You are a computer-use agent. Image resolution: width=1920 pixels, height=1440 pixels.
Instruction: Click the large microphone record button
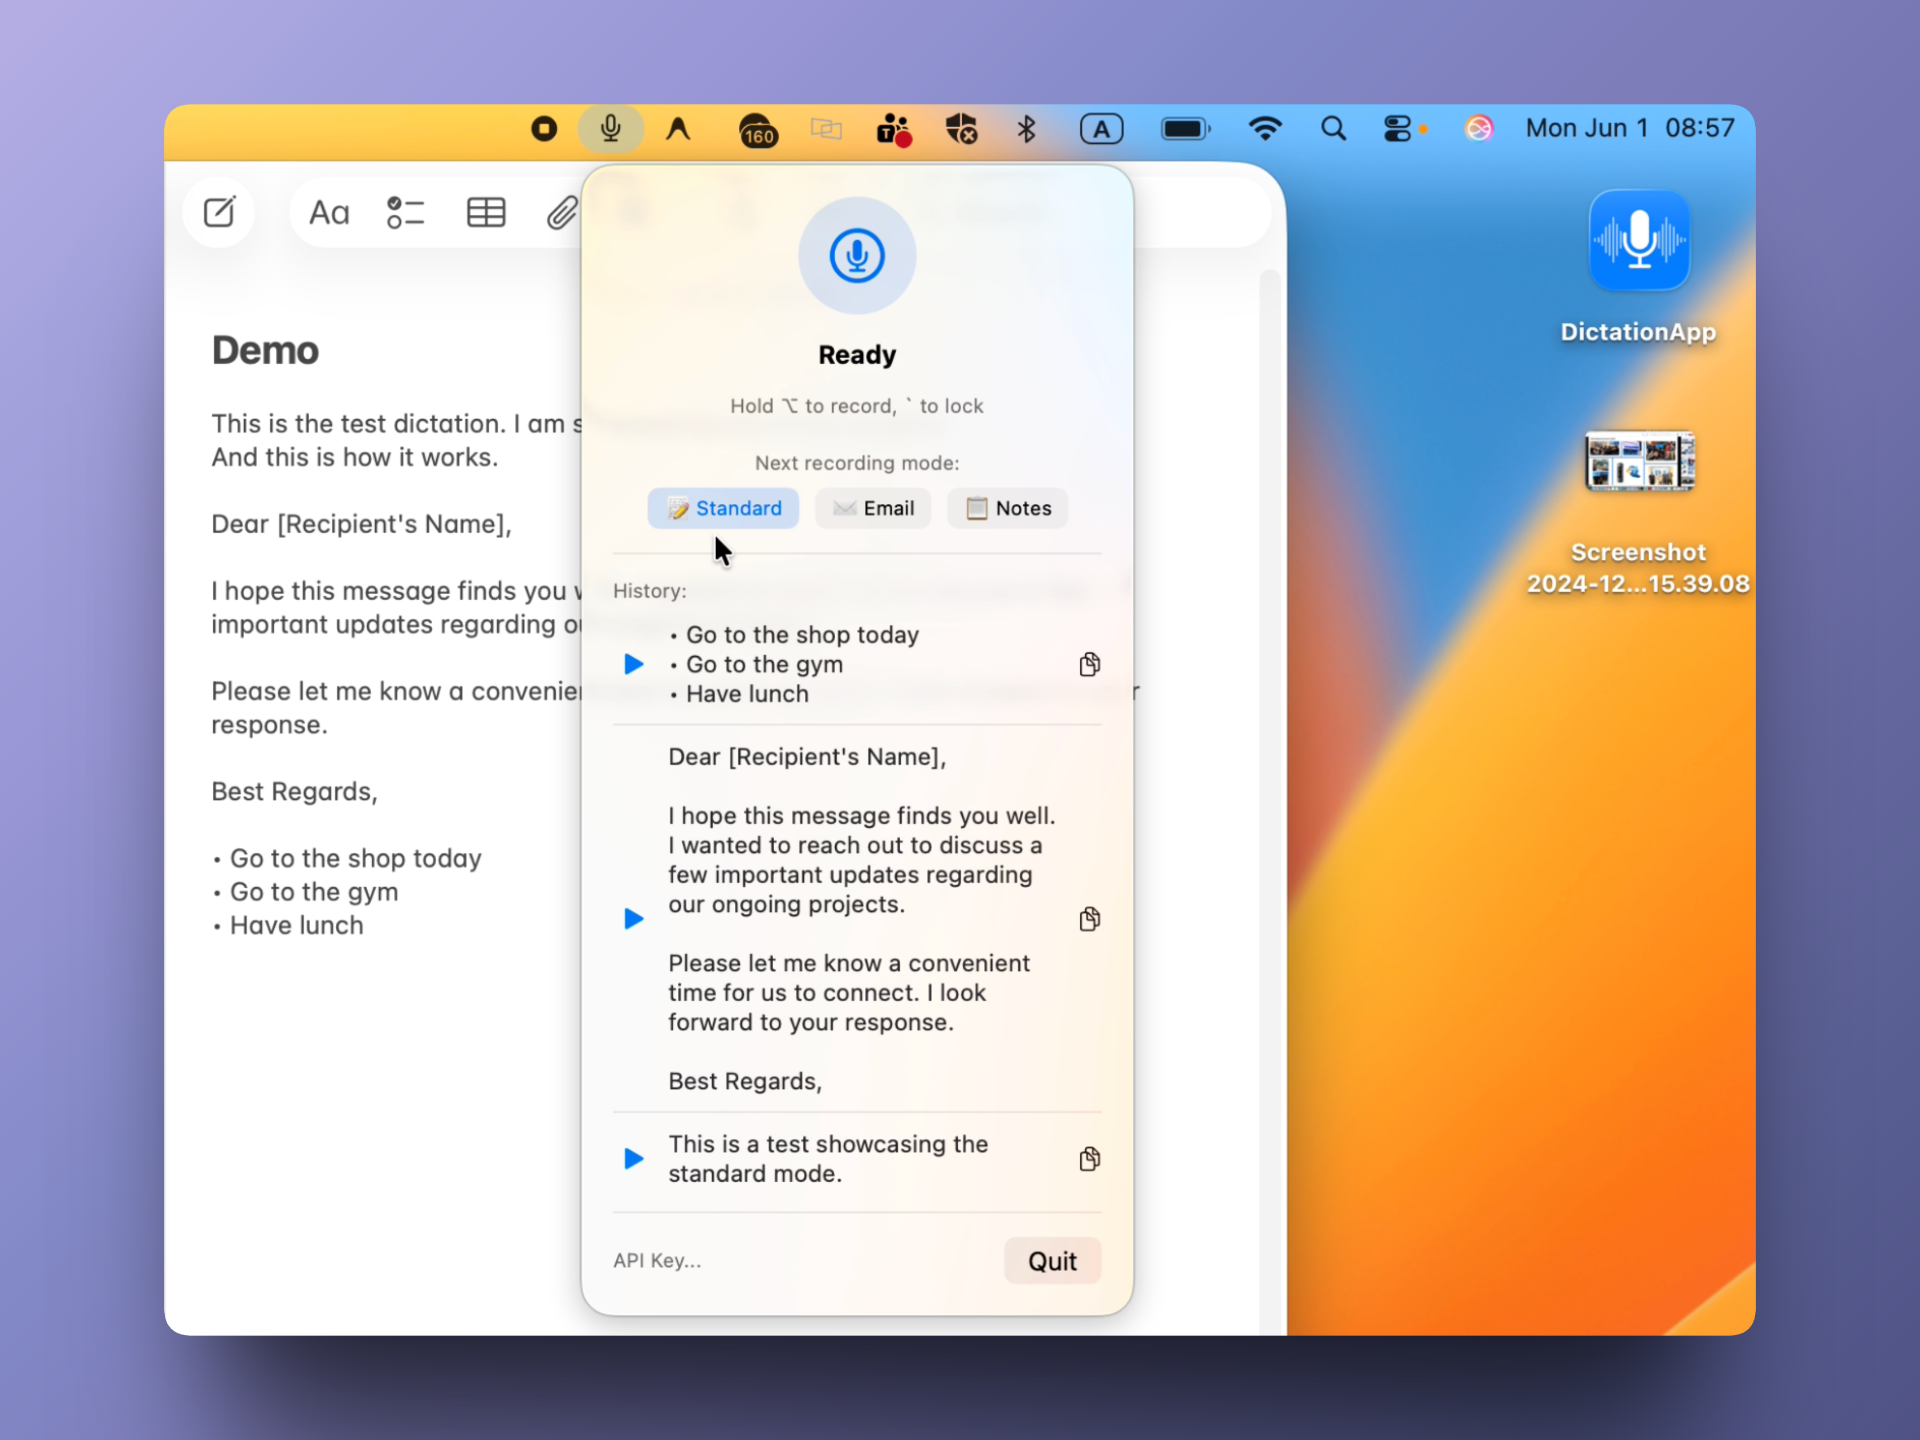[x=857, y=256]
